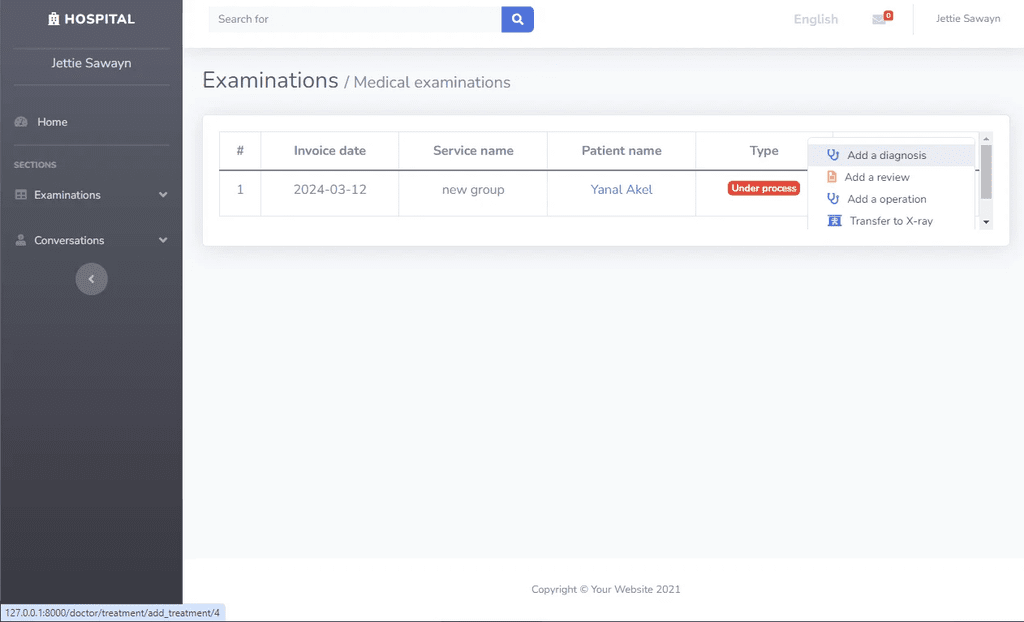Open the envelope messages icon

879,20
